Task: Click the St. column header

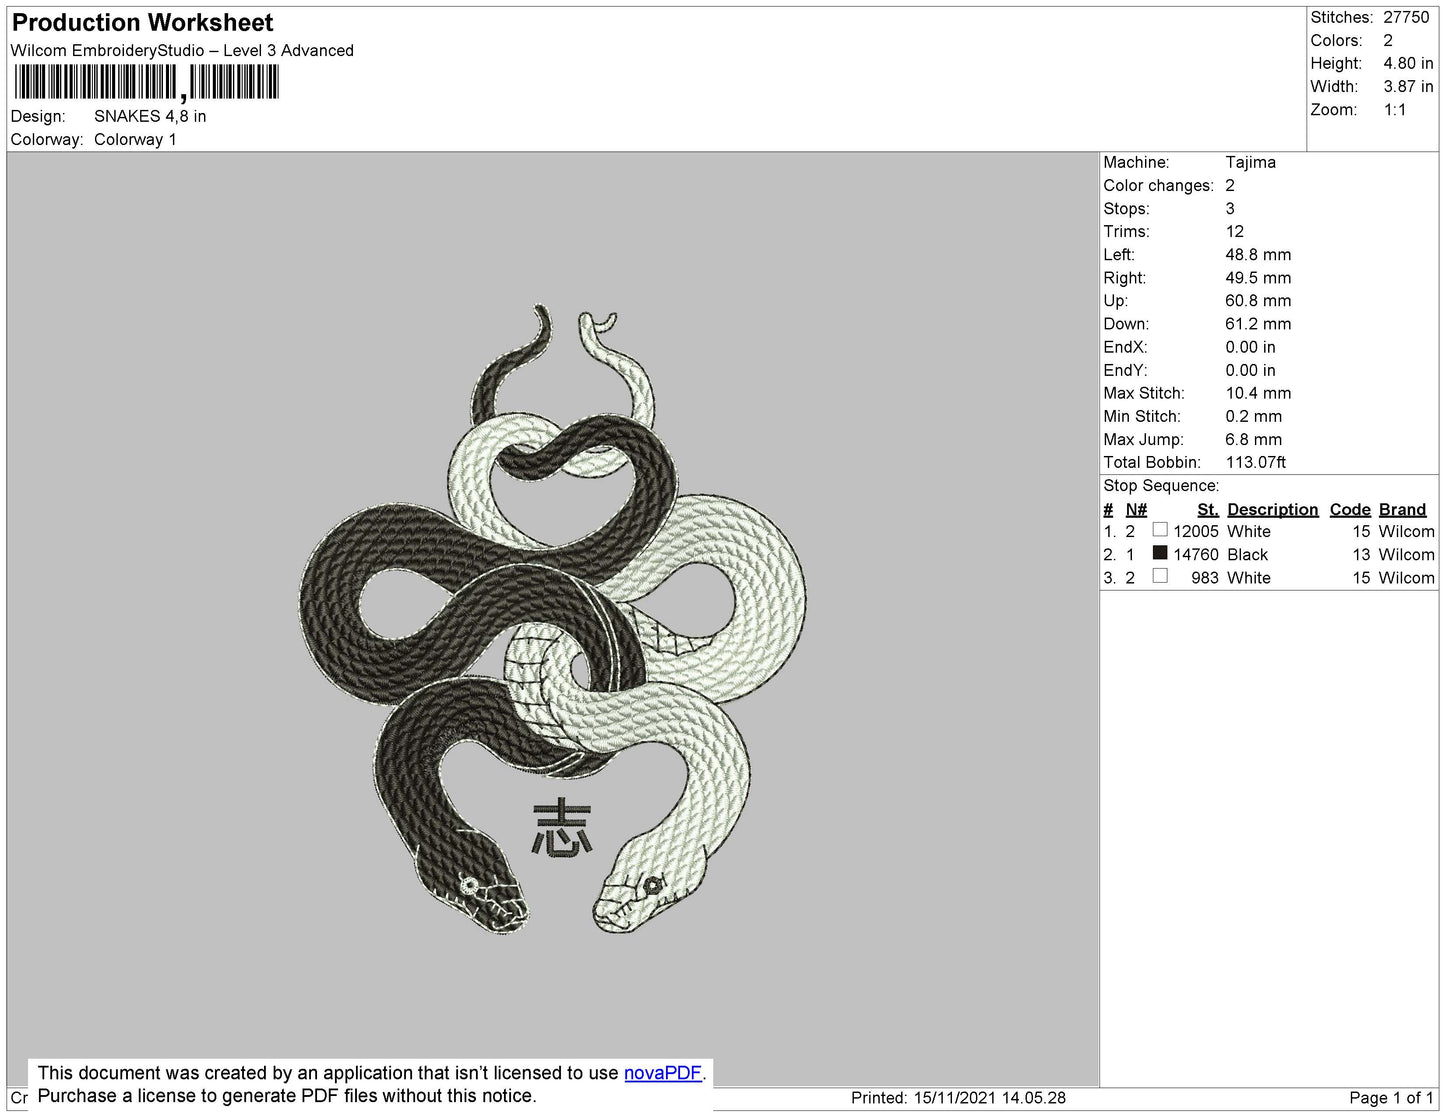Action: click(x=1207, y=509)
